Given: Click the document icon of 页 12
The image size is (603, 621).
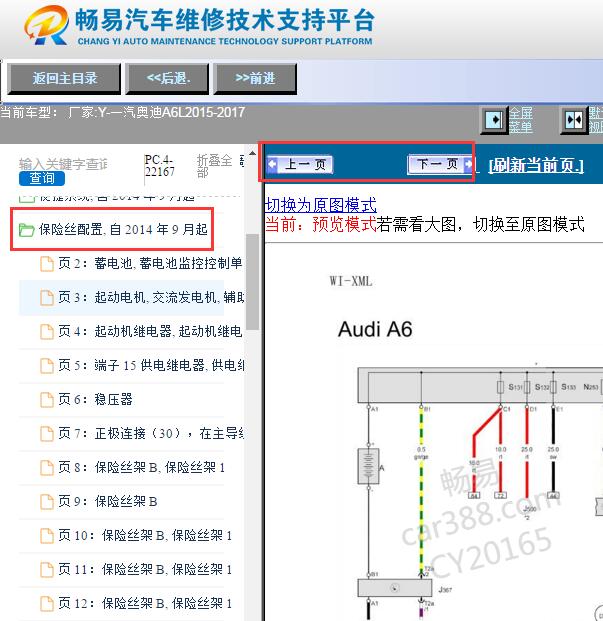Looking at the screenshot, I should click(47, 604).
